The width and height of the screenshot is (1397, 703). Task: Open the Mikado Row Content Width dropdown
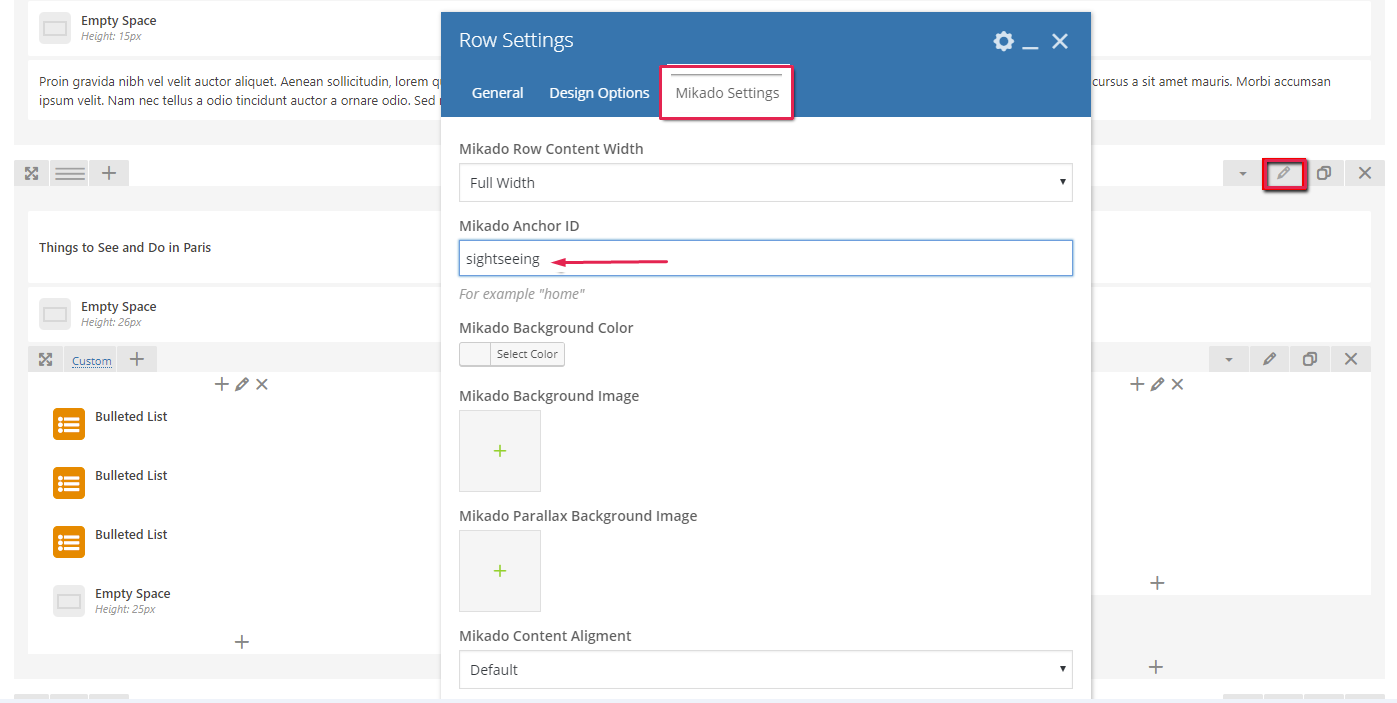[x=765, y=183]
